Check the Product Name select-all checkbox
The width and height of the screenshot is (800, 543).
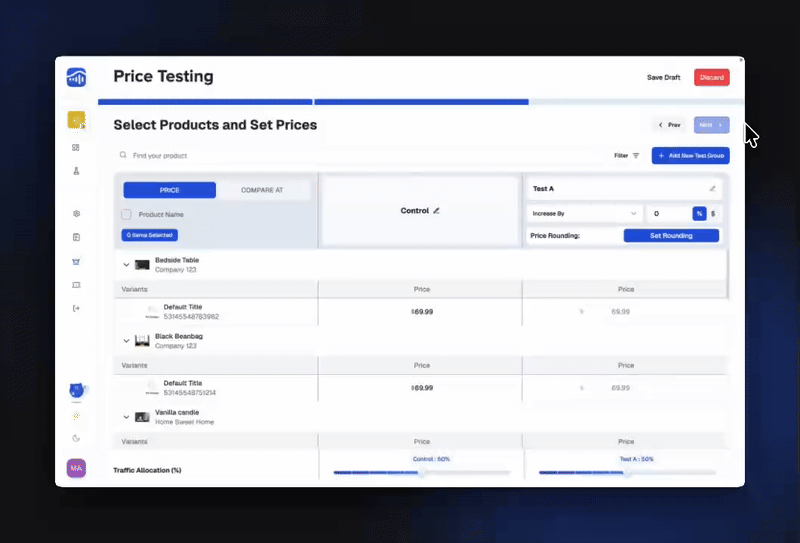click(127, 214)
